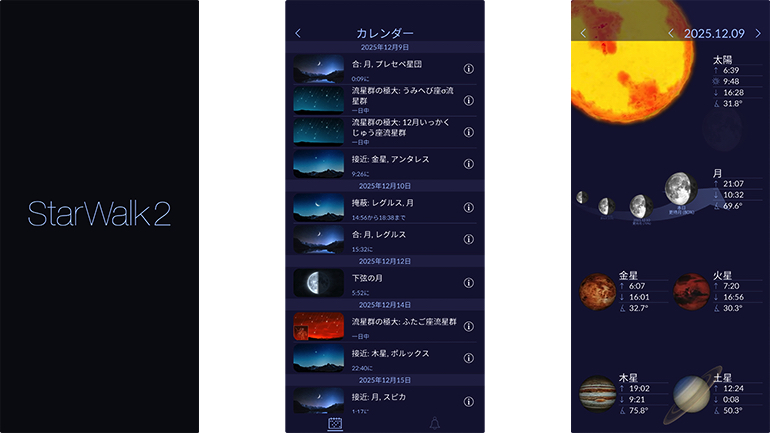Open 合: 月, レグルス event entry

coord(385,239)
